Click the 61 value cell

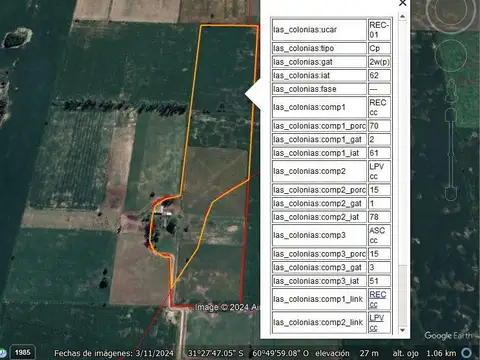coord(379,153)
